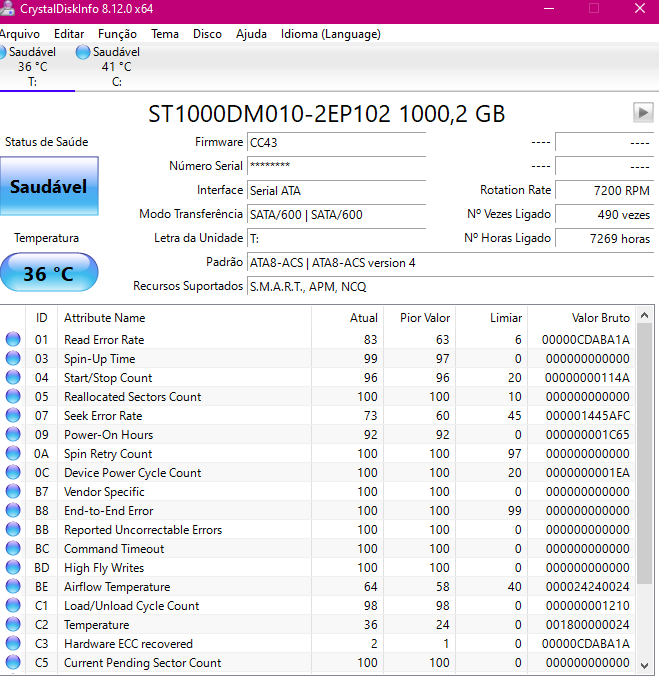Click status orb for Hardware ECC recovered

(13, 643)
